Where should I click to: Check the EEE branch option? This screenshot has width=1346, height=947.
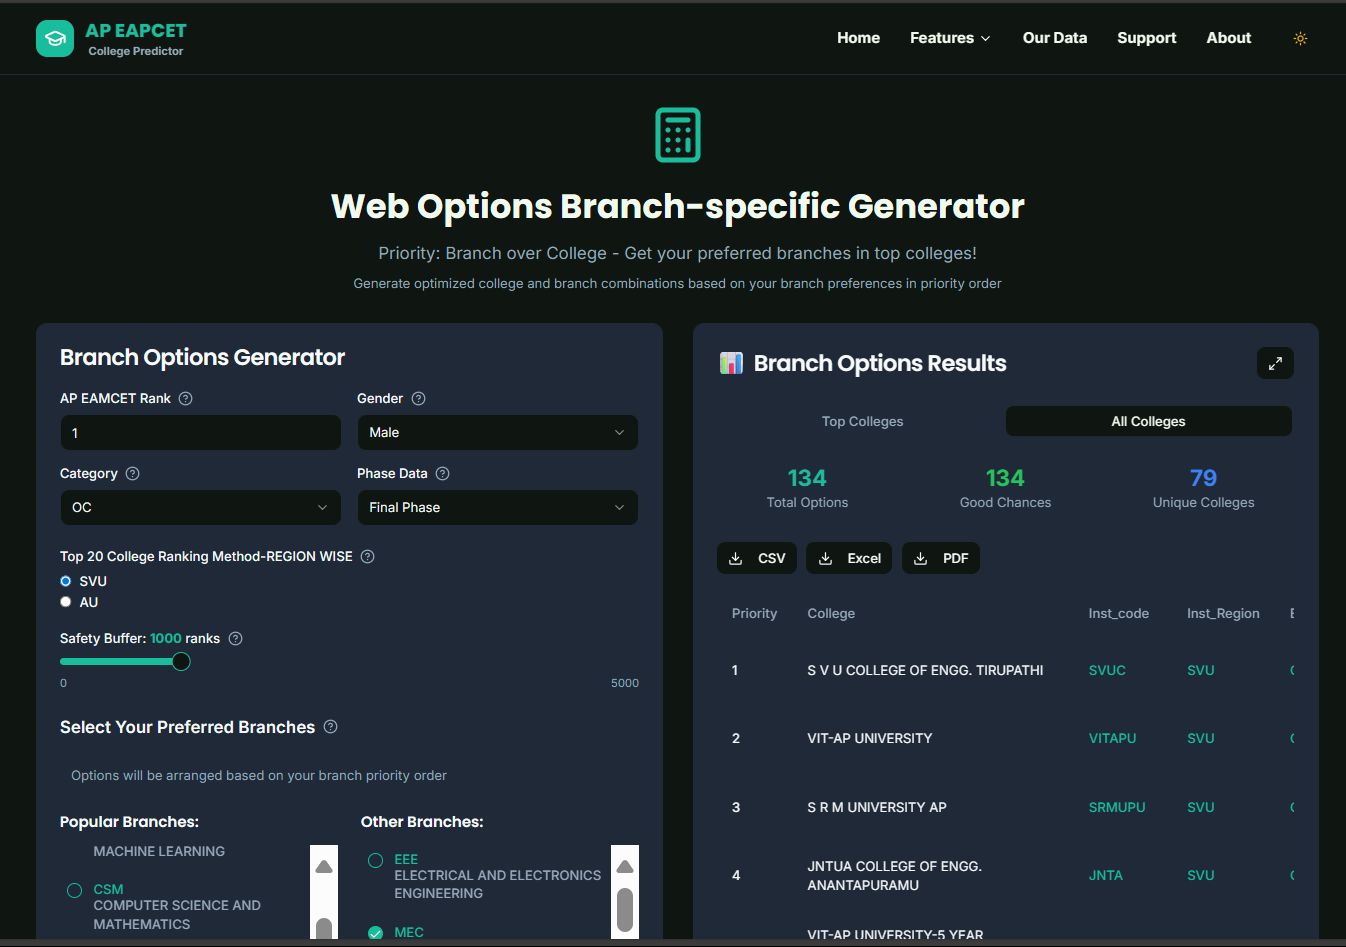[x=376, y=860]
